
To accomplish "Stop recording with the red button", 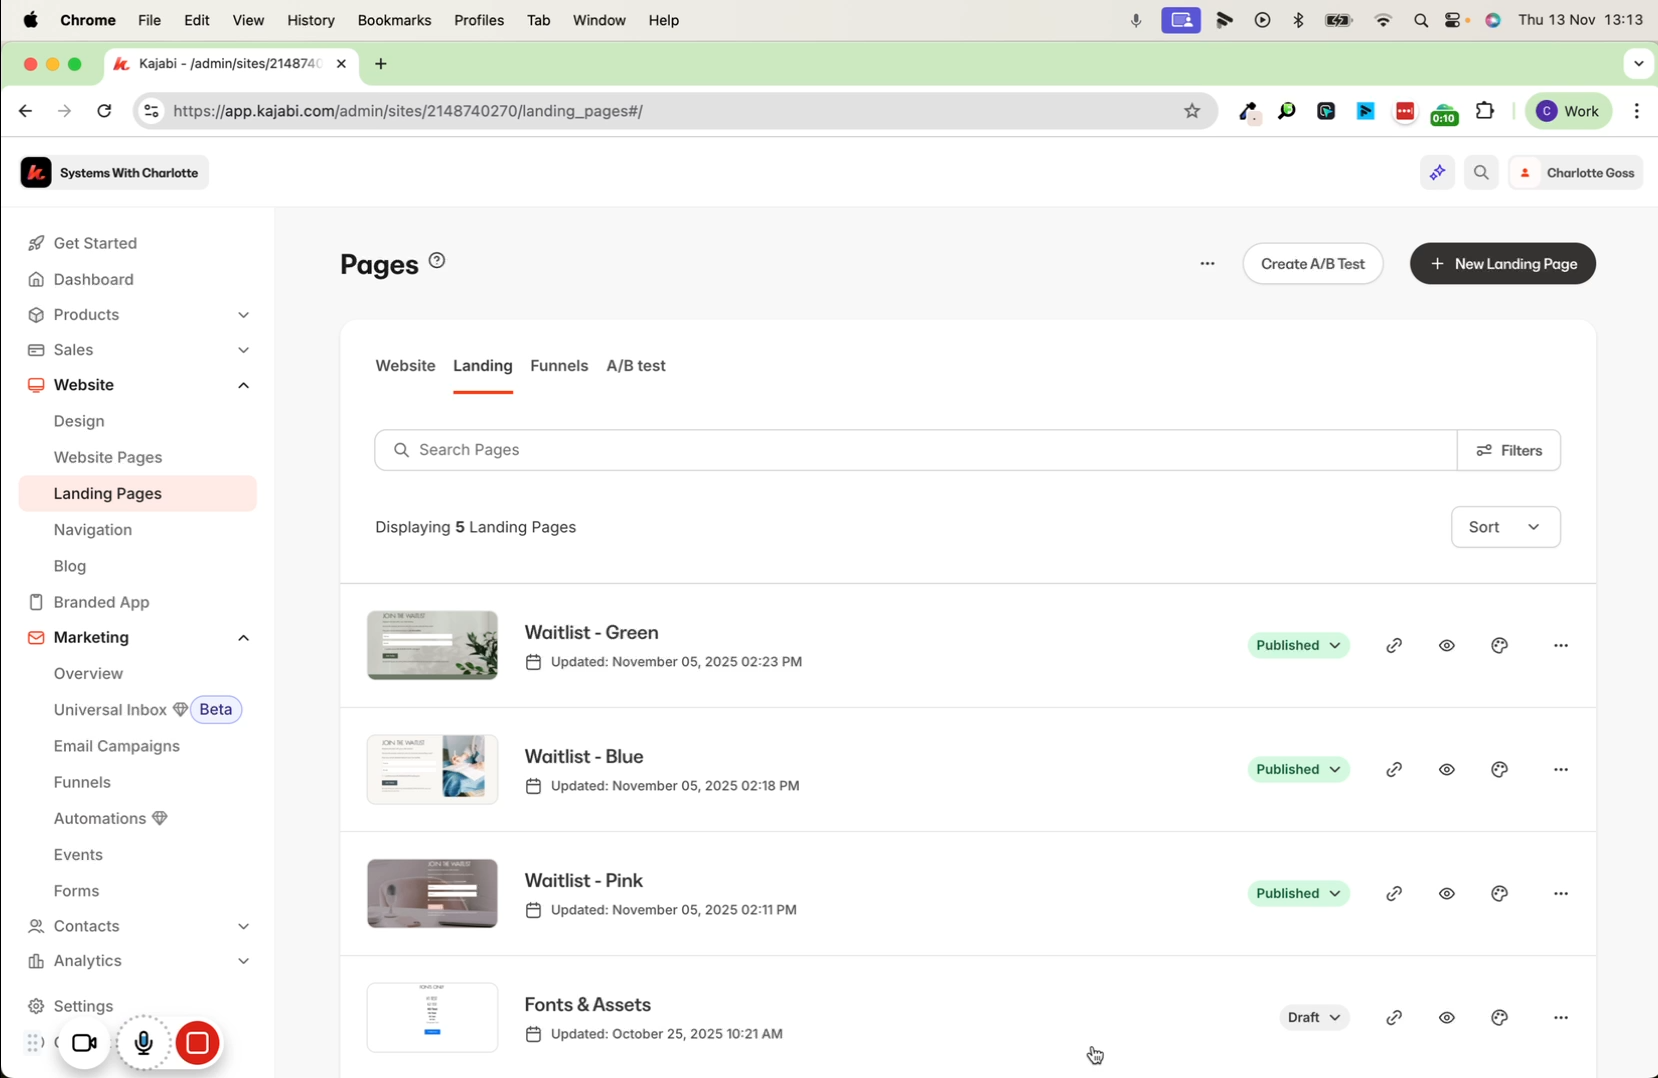I will pos(198,1043).
